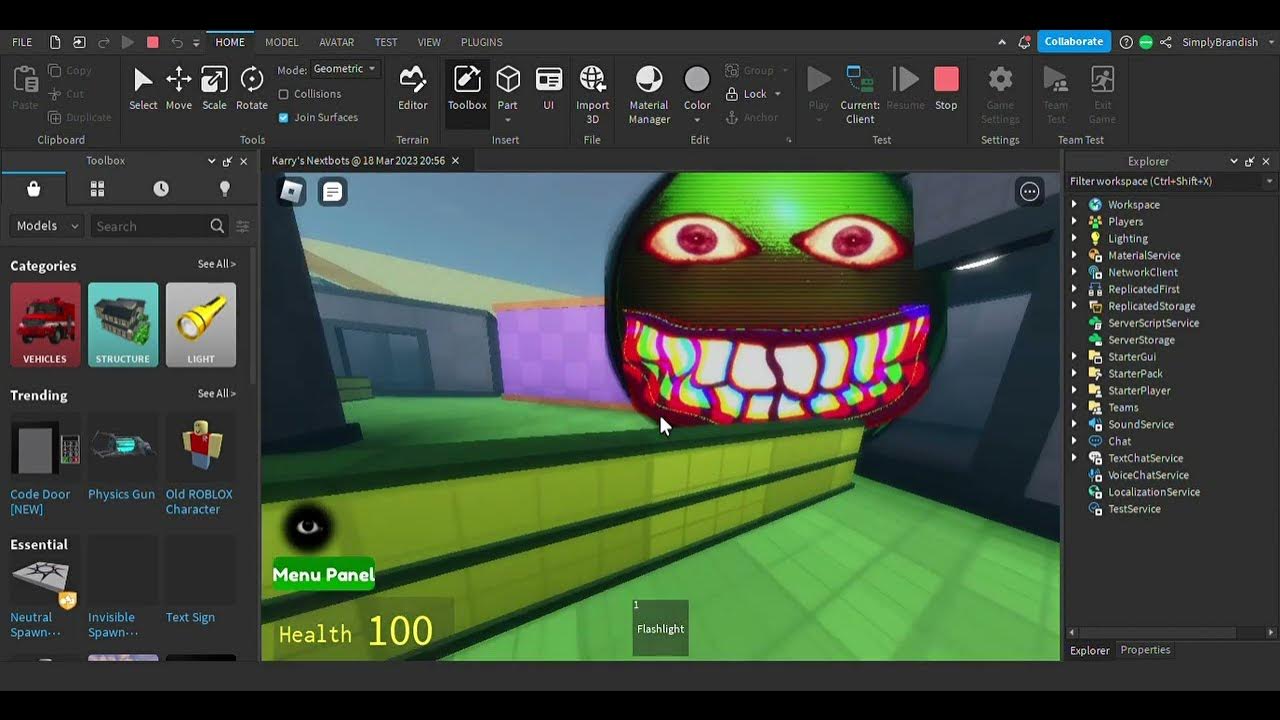The image size is (1280, 720).
Task: Activate the Scale tool
Action: point(214,88)
